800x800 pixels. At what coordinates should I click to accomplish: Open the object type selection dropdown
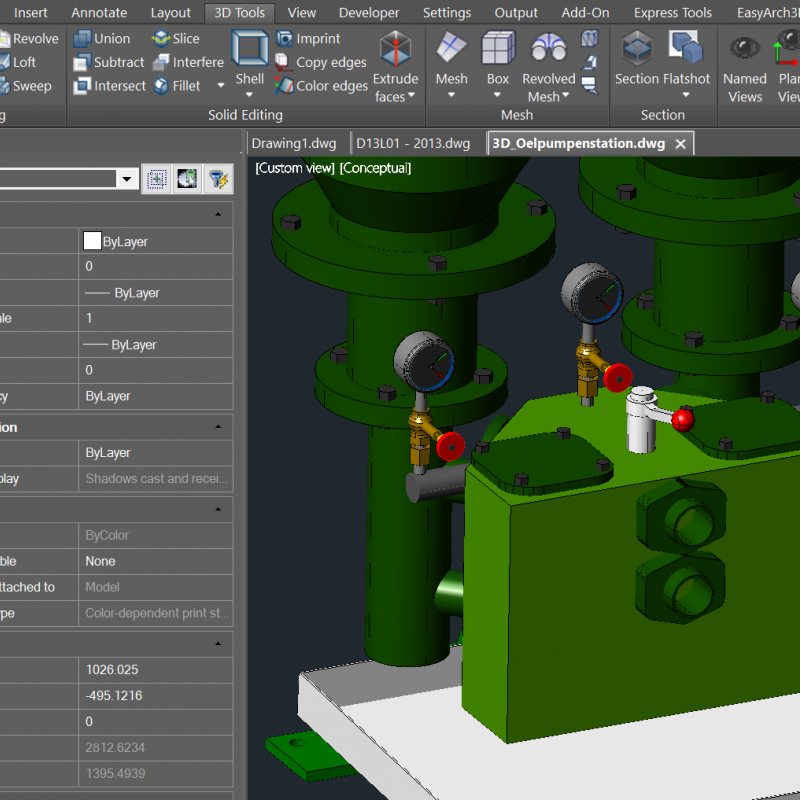(127, 180)
